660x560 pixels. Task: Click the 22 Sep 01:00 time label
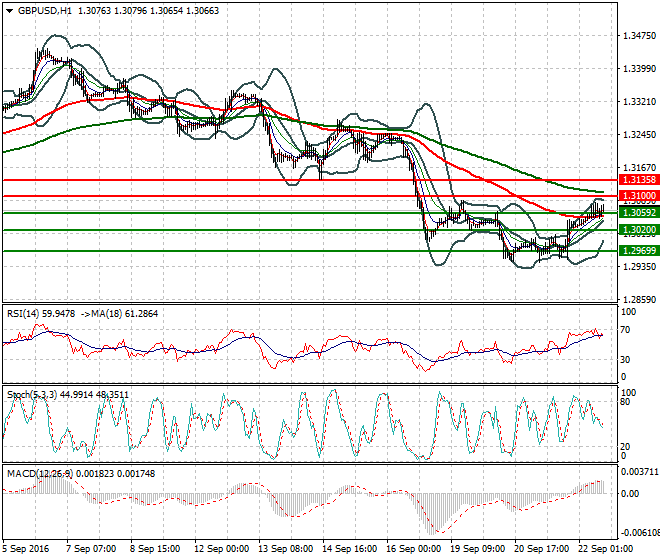(x=605, y=549)
